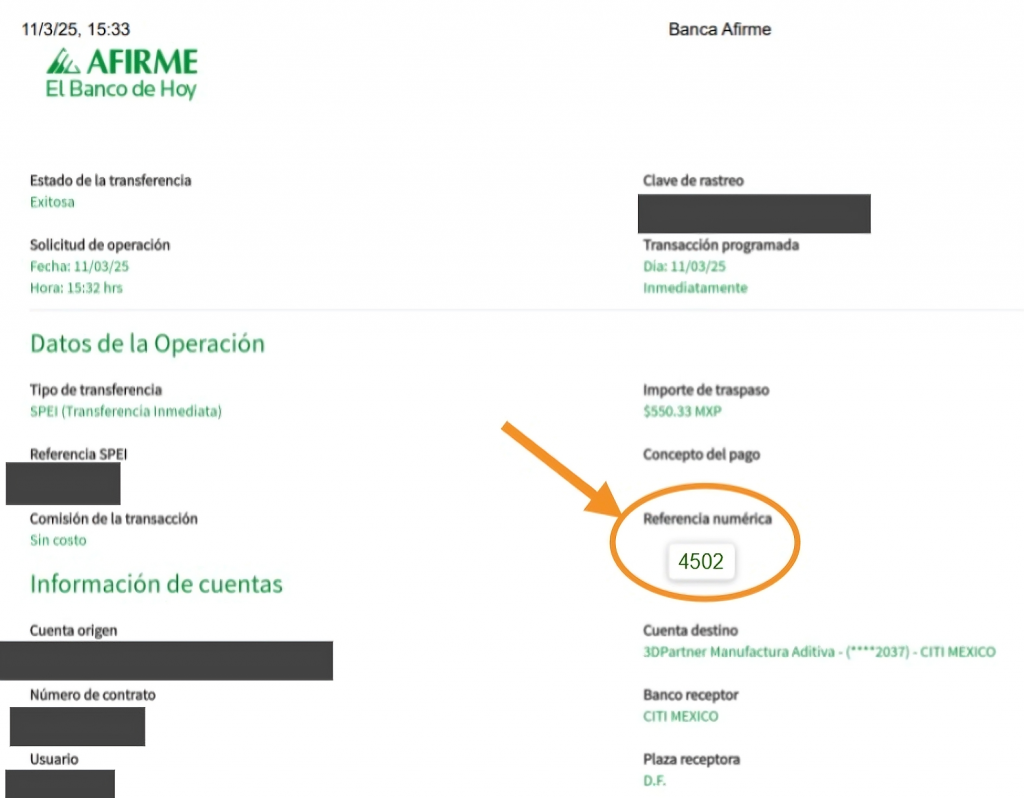The width and height of the screenshot is (1024, 798).
Task: Click the redacted Número de contrato box
Action: click(x=78, y=726)
